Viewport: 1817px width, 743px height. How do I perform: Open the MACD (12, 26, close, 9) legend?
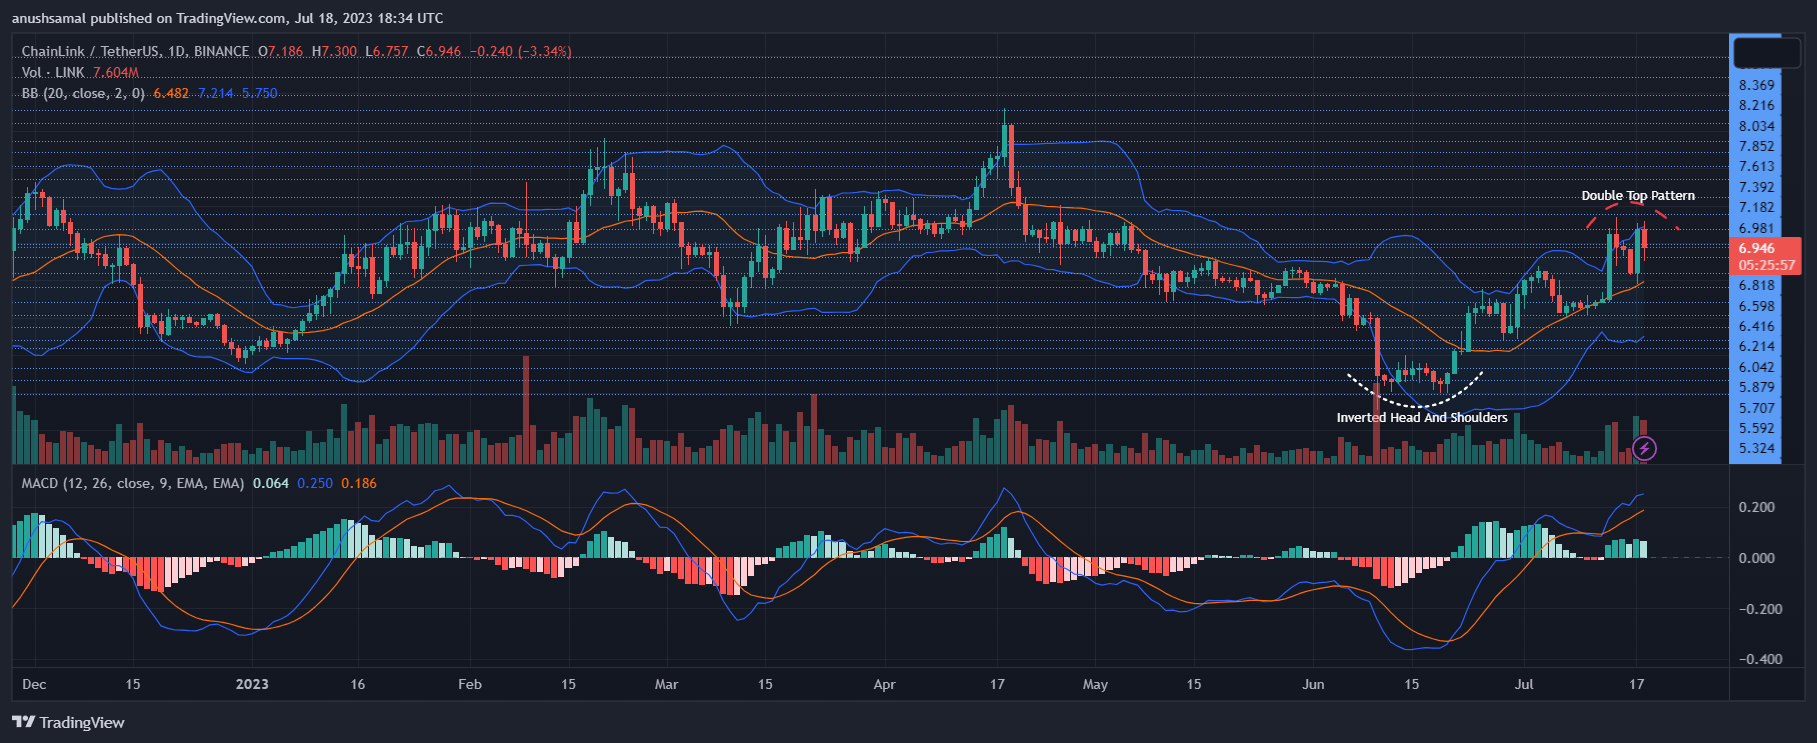132,483
